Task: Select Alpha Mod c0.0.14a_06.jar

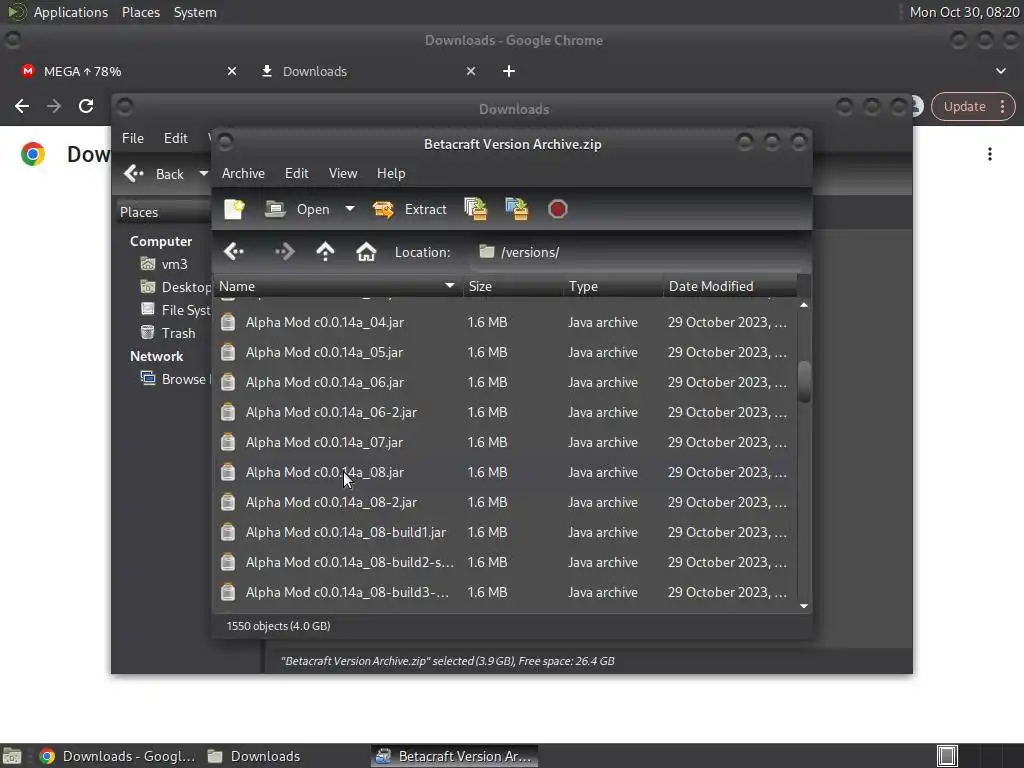Action: click(x=505, y=382)
